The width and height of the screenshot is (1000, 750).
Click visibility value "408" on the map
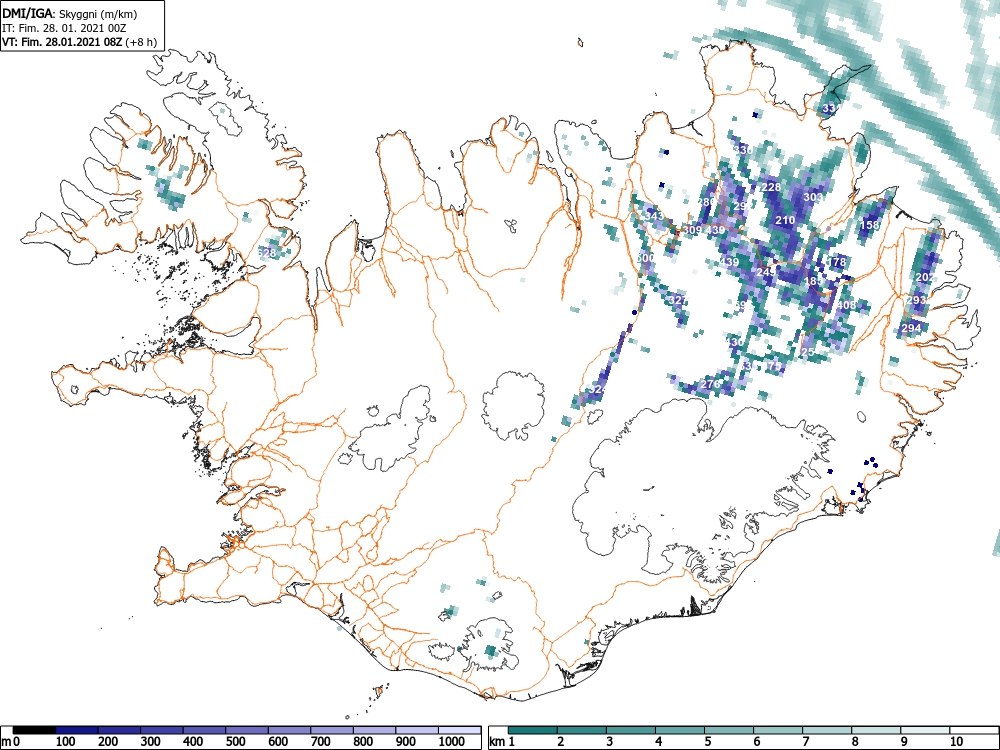tap(846, 305)
